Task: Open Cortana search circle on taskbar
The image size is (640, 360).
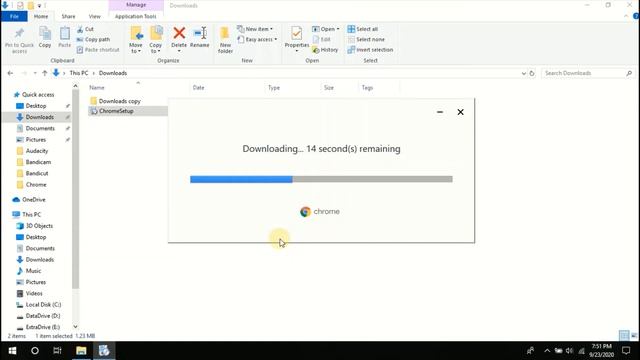Action: [x=35, y=351]
